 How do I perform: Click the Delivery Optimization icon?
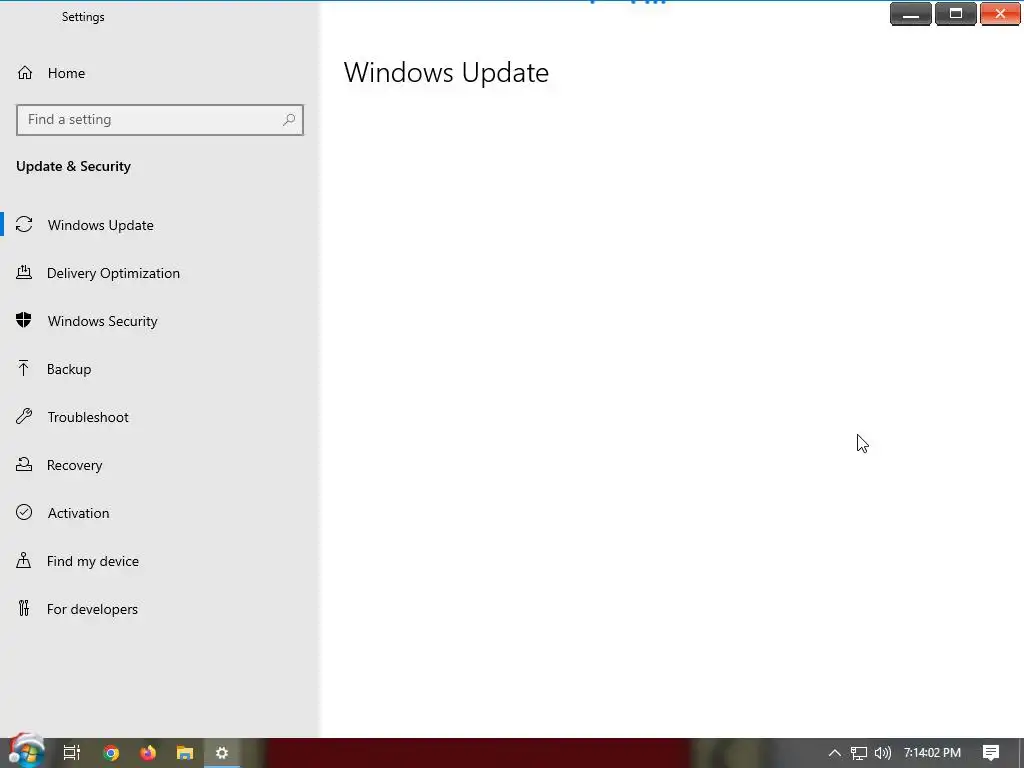[24, 272]
